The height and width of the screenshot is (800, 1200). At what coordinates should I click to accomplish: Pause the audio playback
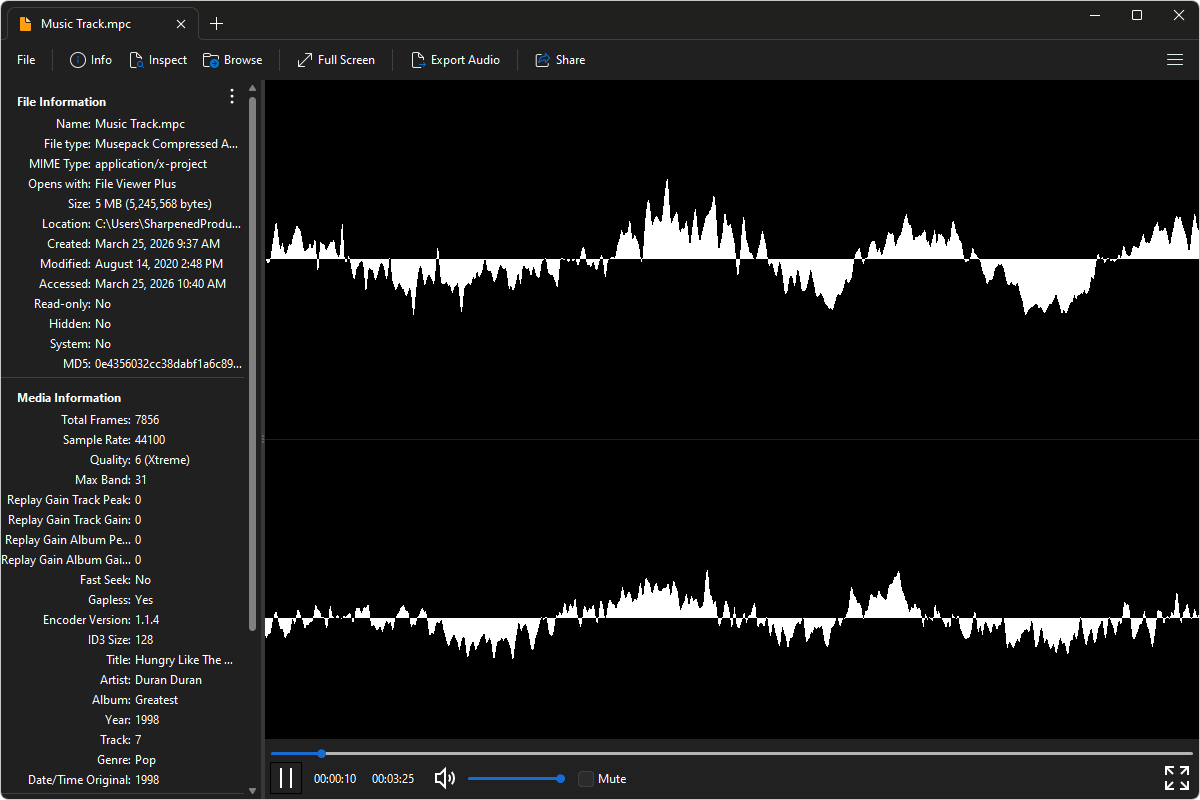point(286,777)
